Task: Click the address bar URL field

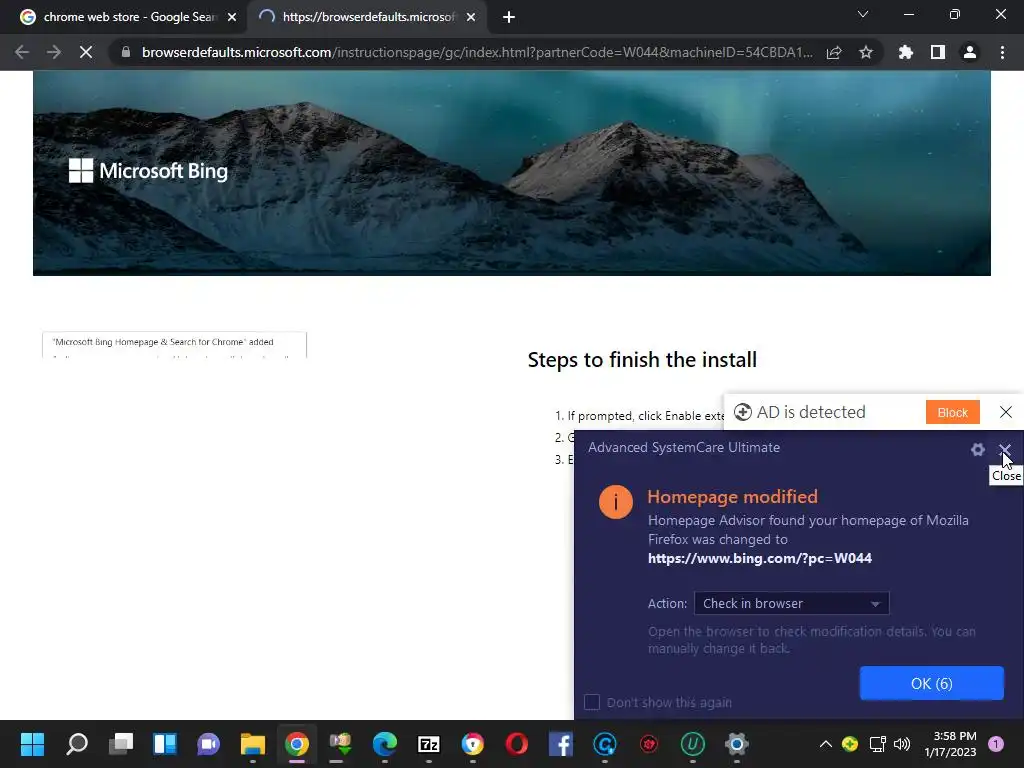Action: pyautogui.click(x=477, y=52)
